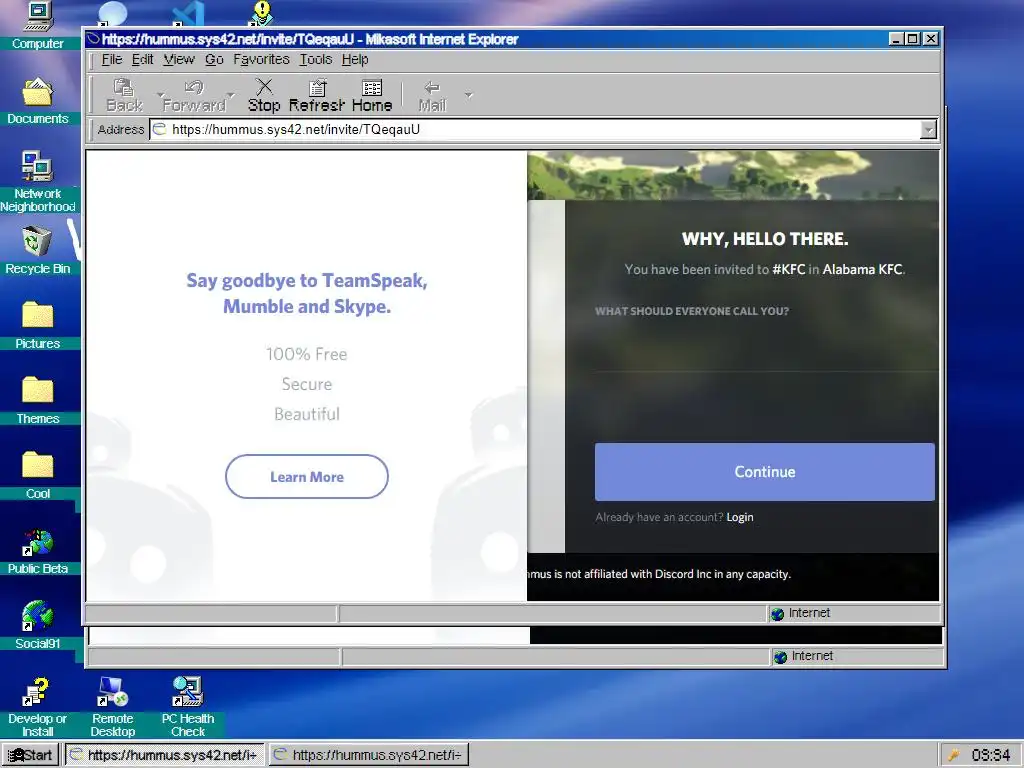Image resolution: width=1024 pixels, height=768 pixels.
Task: Open the Pictures folder icon
Action: point(38,325)
